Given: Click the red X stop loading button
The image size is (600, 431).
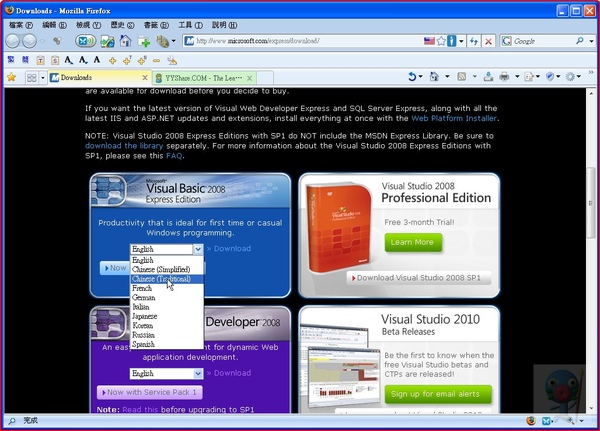Looking at the screenshot, I should (488, 41).
